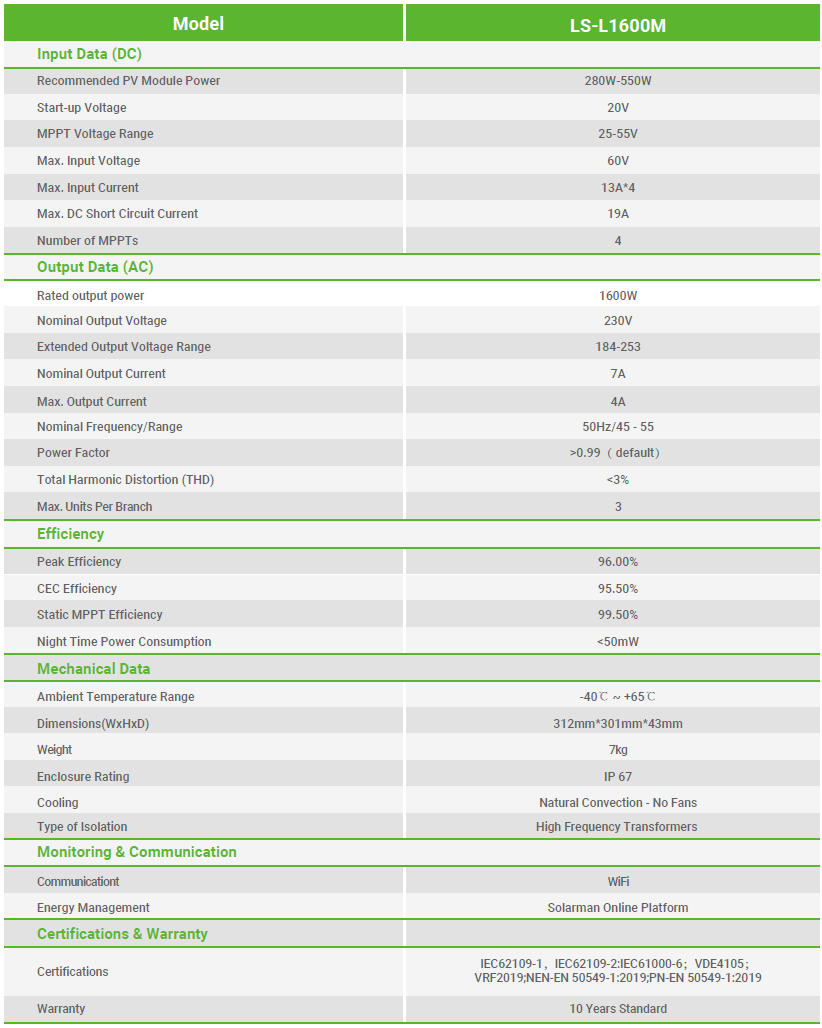Click the Solarman Online Platform value
The height and width of the screenshot is (1028, 822).
(618, 908)
